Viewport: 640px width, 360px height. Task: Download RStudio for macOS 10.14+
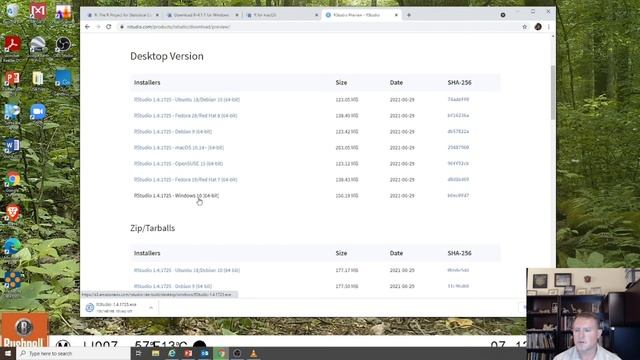pyautogui.click(x=179, y=148)
